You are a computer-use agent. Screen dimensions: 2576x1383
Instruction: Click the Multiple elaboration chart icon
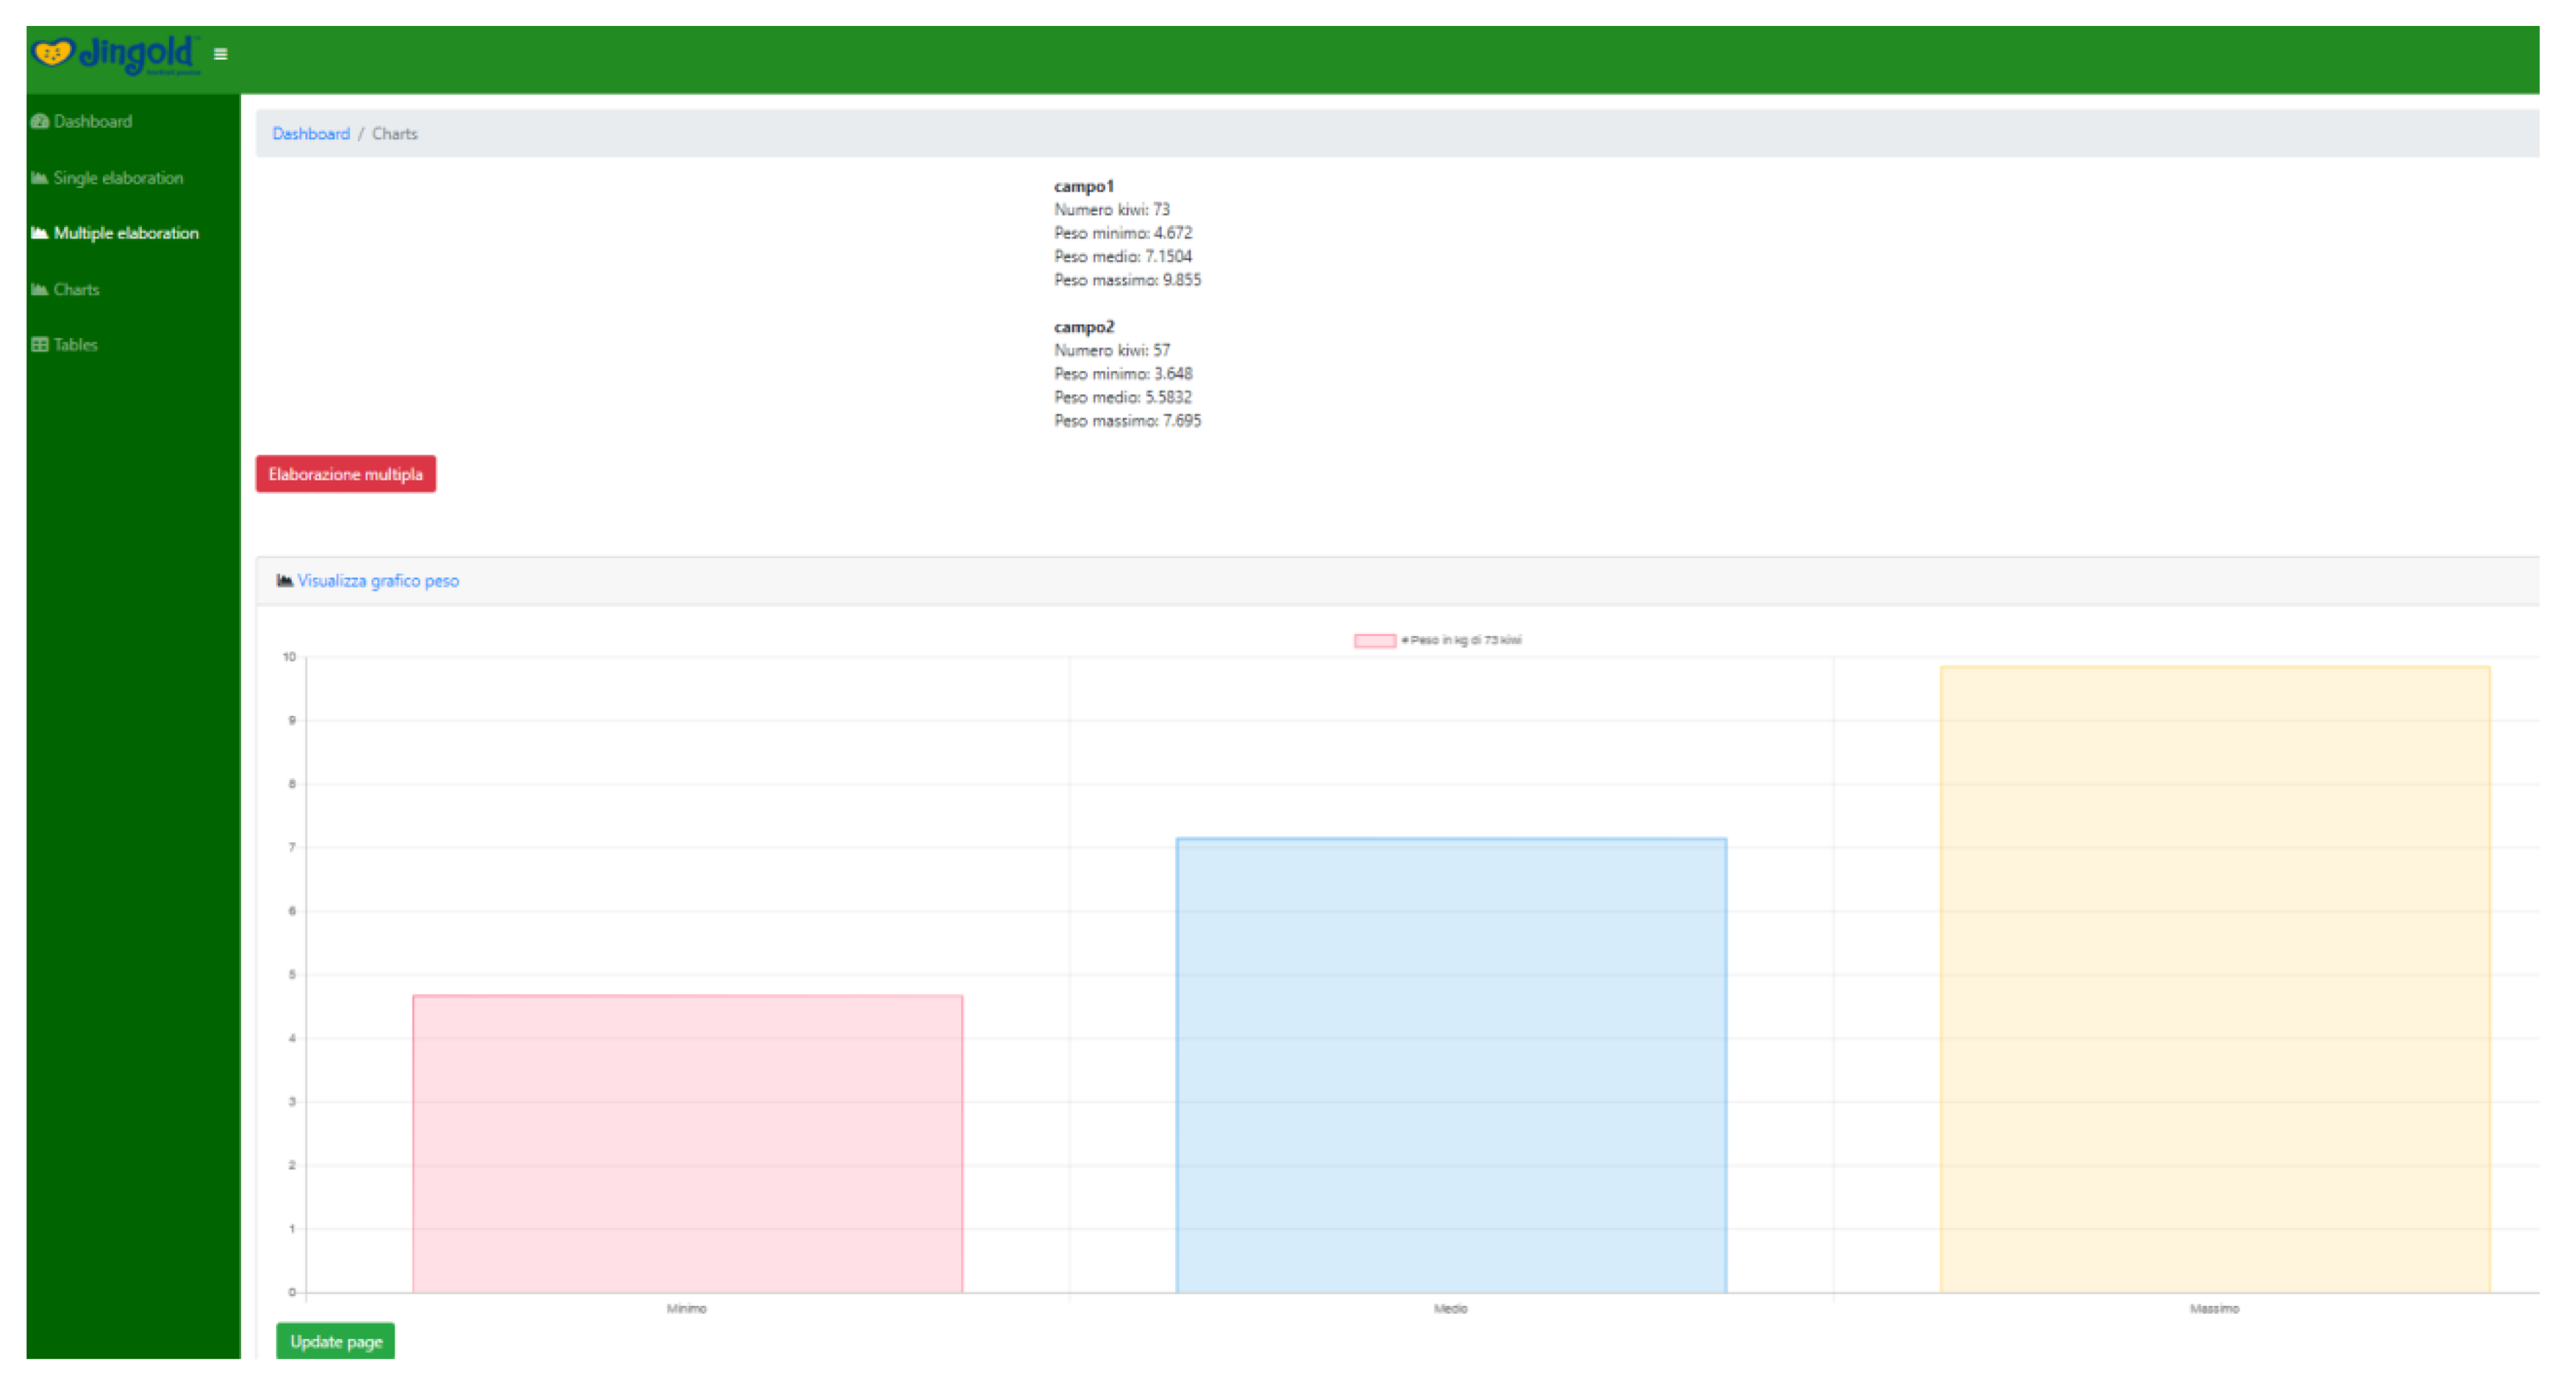coord(40,233)
